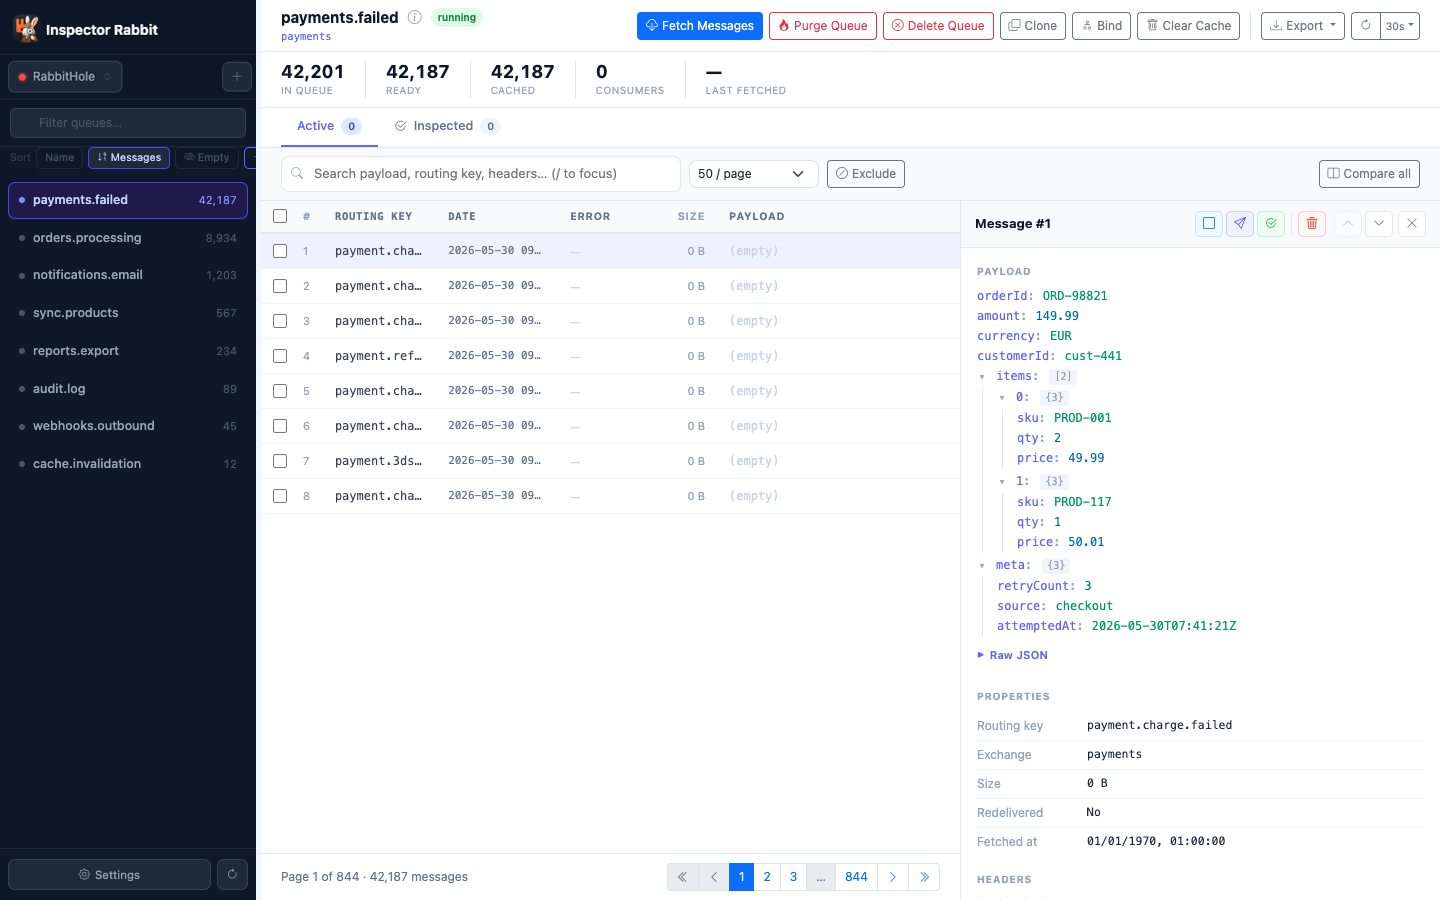Open the notifications.email queue
1440x900 pixels.
(x=128, y=275)
